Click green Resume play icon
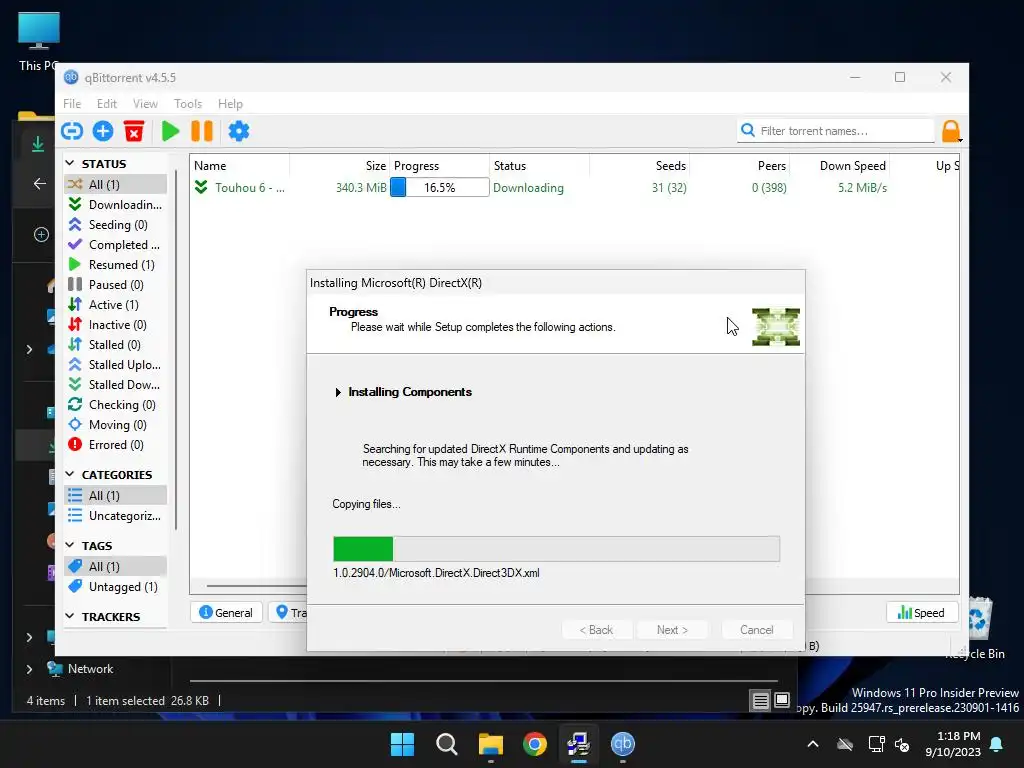1024x768 pixels. click(x=170, y=131)
